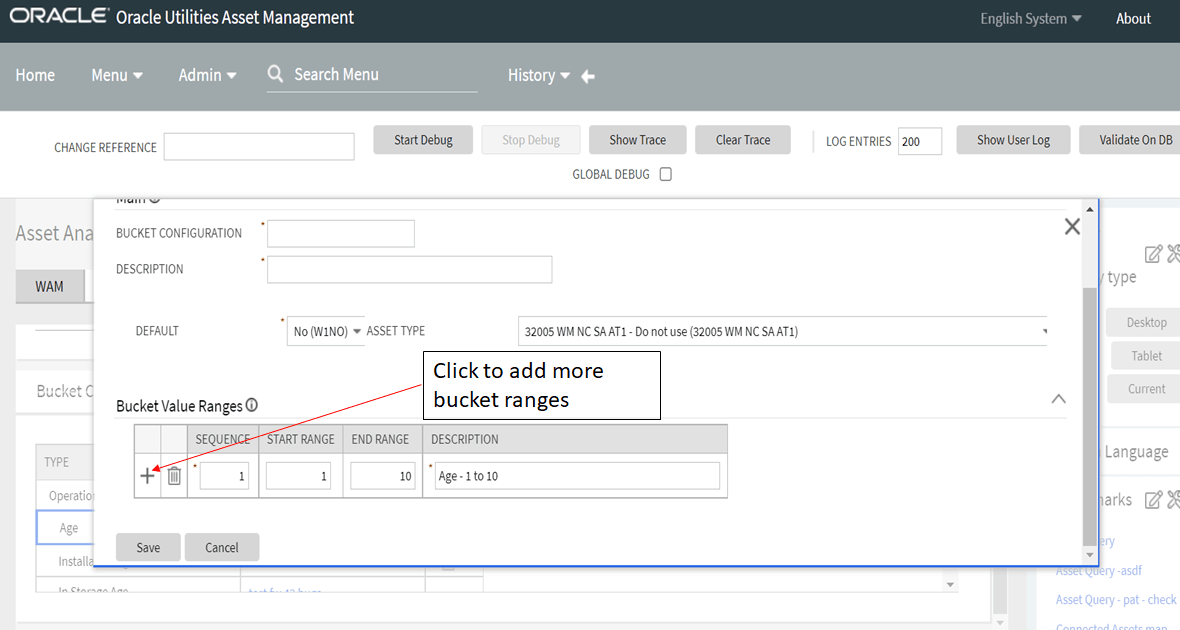Click the search magnifier in navigation bar

275,74
